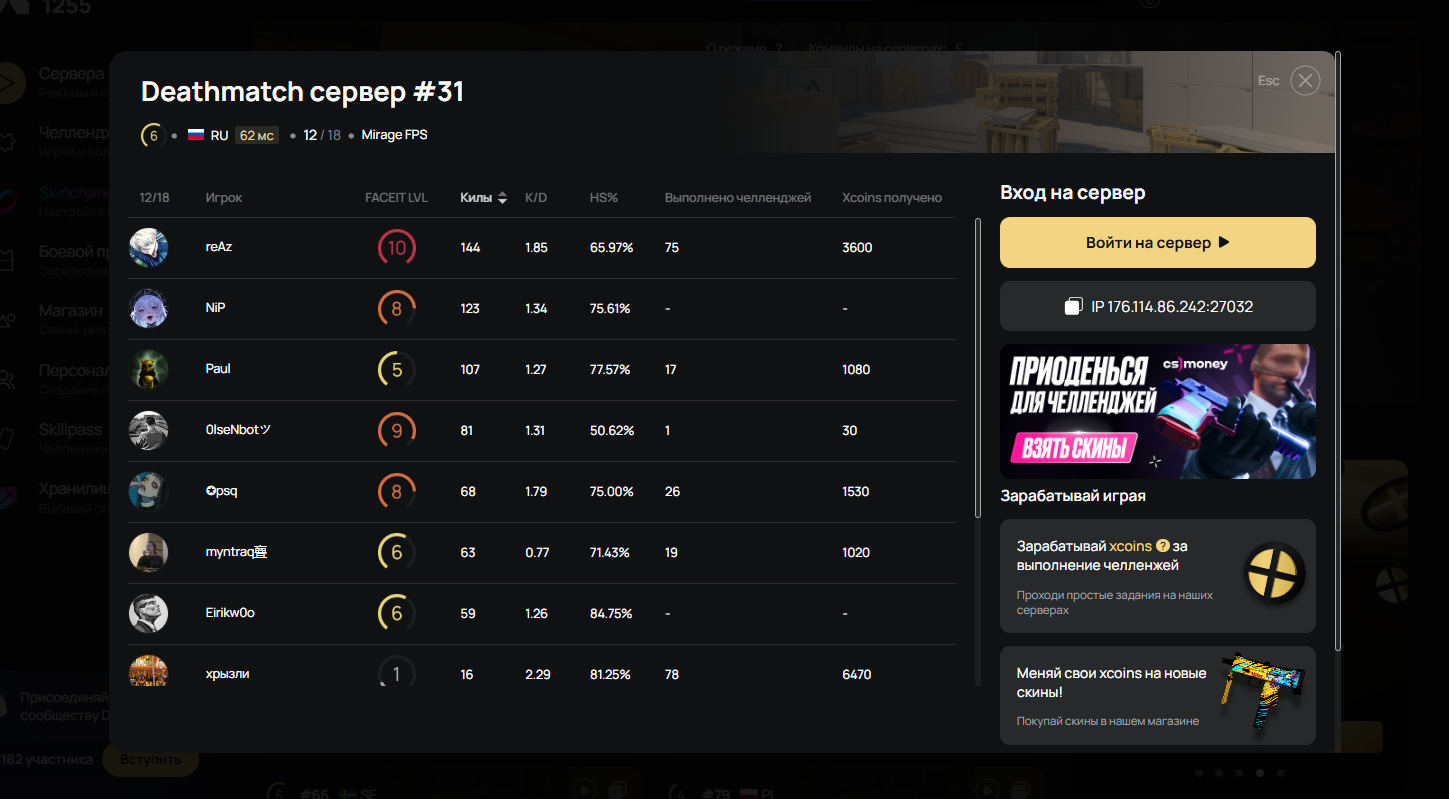Viewport: 1449px width, 799px height.
Task: Click the player table's vertical scrollbar
Action: (x=978, y=368)
